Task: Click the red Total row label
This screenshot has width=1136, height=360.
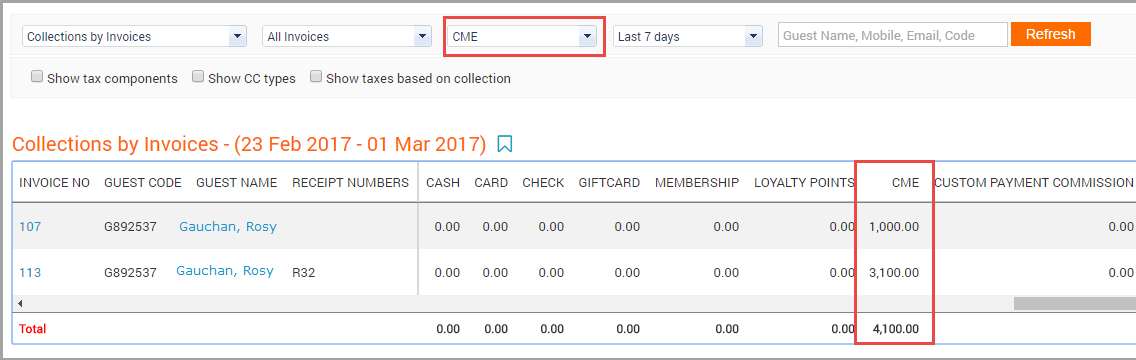Action: pos(33,329)
